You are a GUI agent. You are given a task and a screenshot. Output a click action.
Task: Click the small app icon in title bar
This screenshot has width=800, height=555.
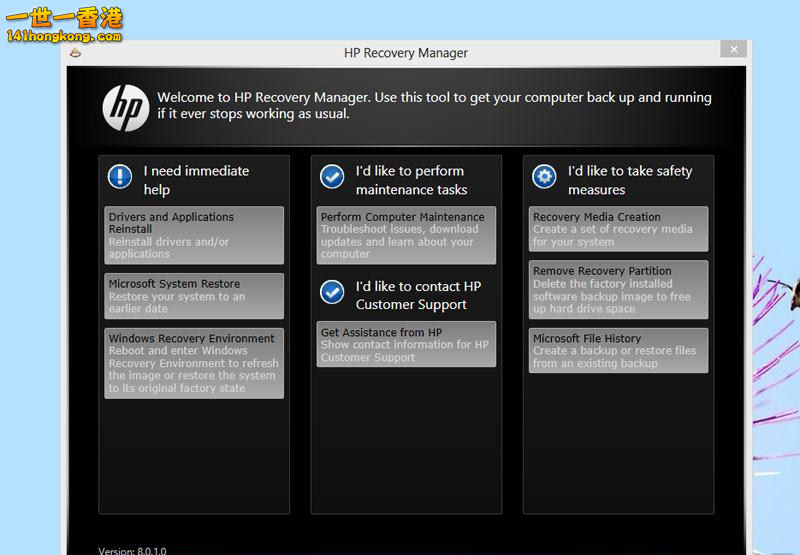pyautogui.click(x=76, y=53)
